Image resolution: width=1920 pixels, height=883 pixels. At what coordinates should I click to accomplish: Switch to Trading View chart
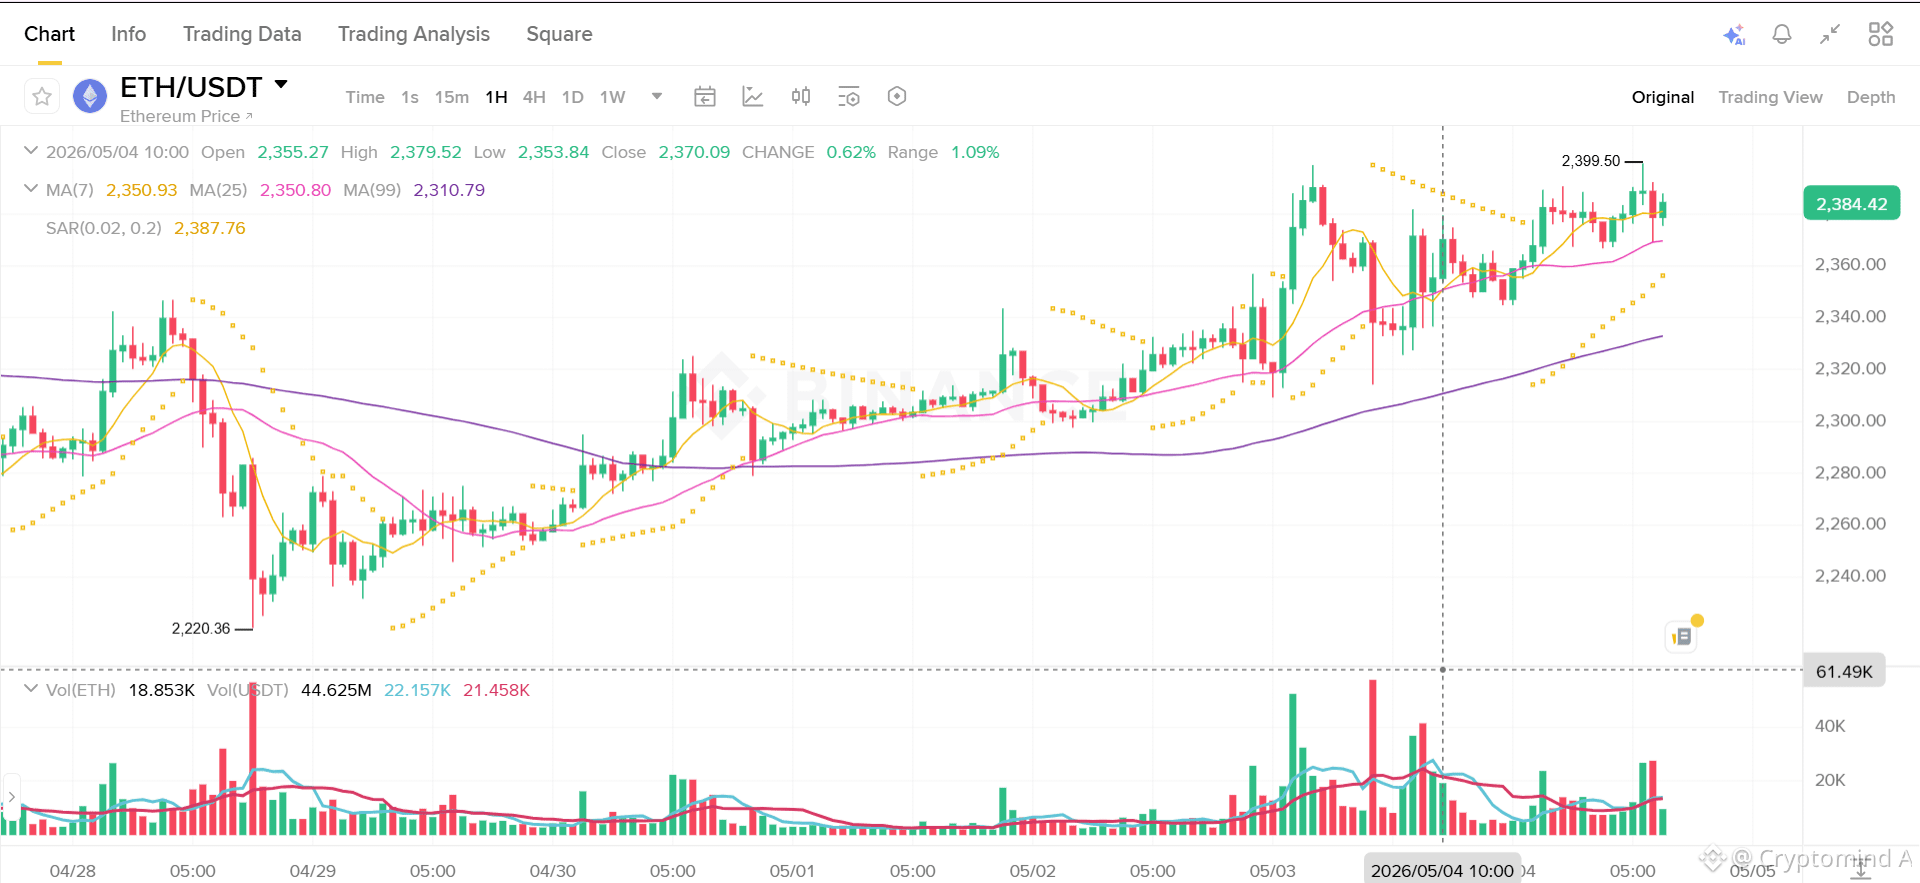[x=1770, y=97]
